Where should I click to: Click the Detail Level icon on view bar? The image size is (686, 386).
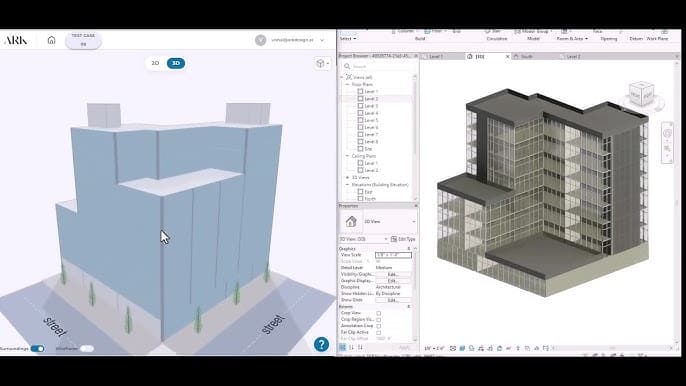pyautogui.click(x=453, y=348)
